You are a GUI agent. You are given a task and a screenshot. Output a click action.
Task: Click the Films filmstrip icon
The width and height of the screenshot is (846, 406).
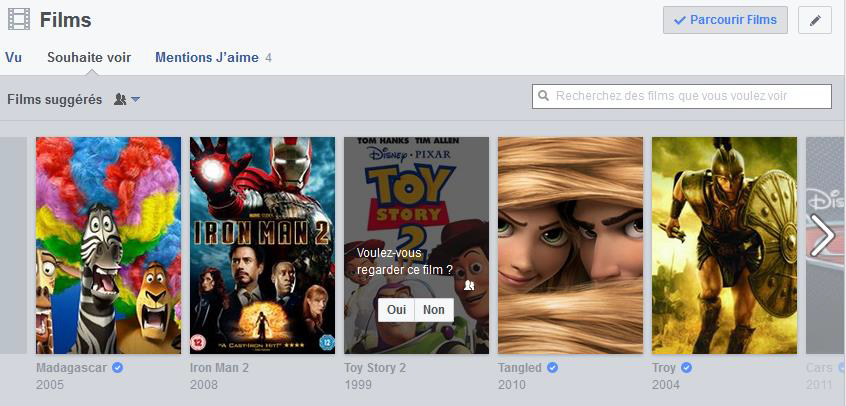(x=19, y=20)
